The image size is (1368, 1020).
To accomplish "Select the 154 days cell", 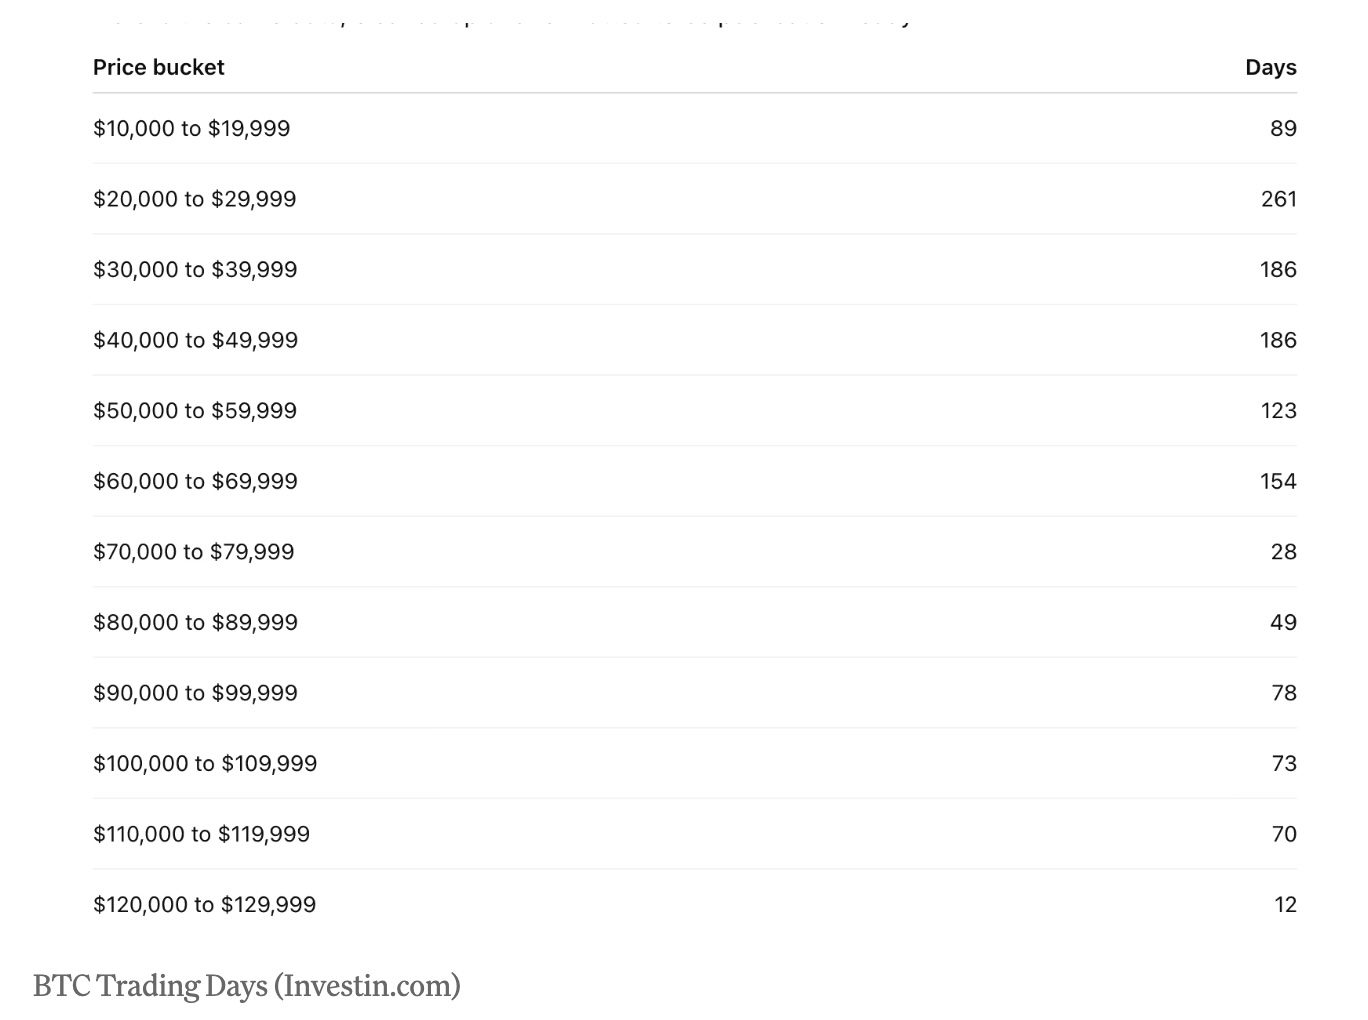I will tap(1278, 481).
